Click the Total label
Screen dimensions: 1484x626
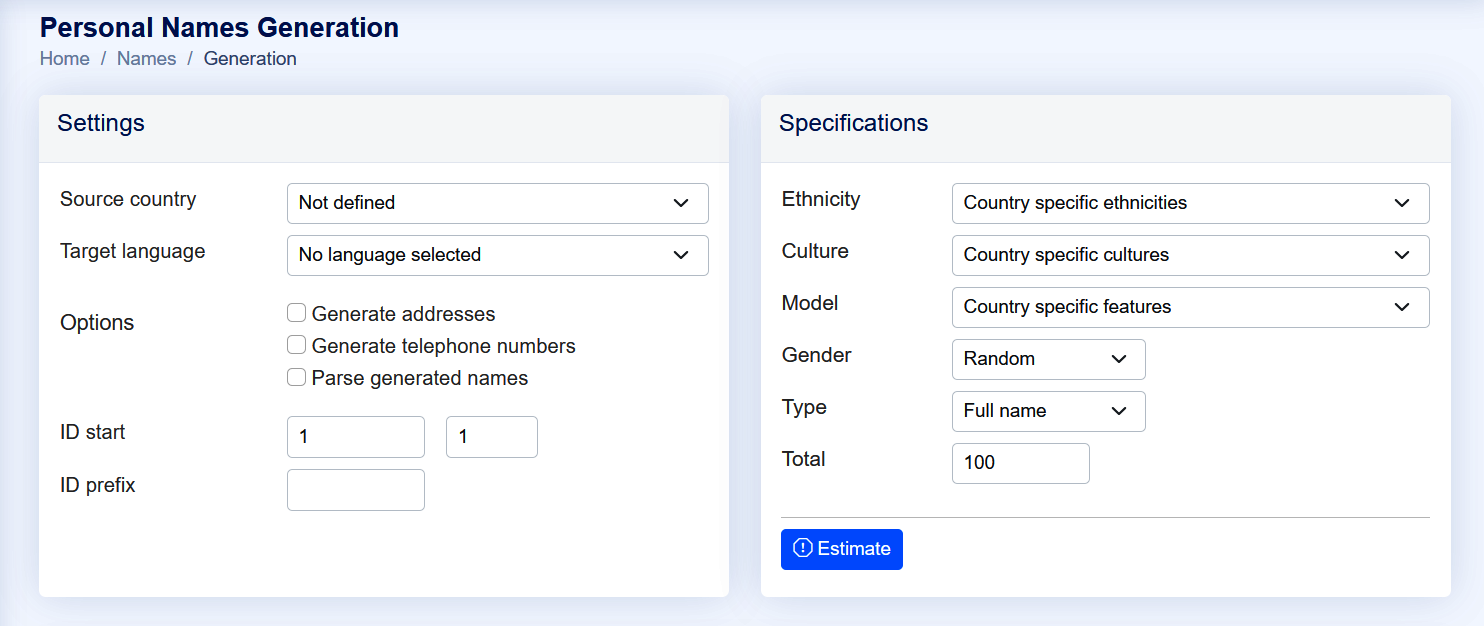[804, 459]
